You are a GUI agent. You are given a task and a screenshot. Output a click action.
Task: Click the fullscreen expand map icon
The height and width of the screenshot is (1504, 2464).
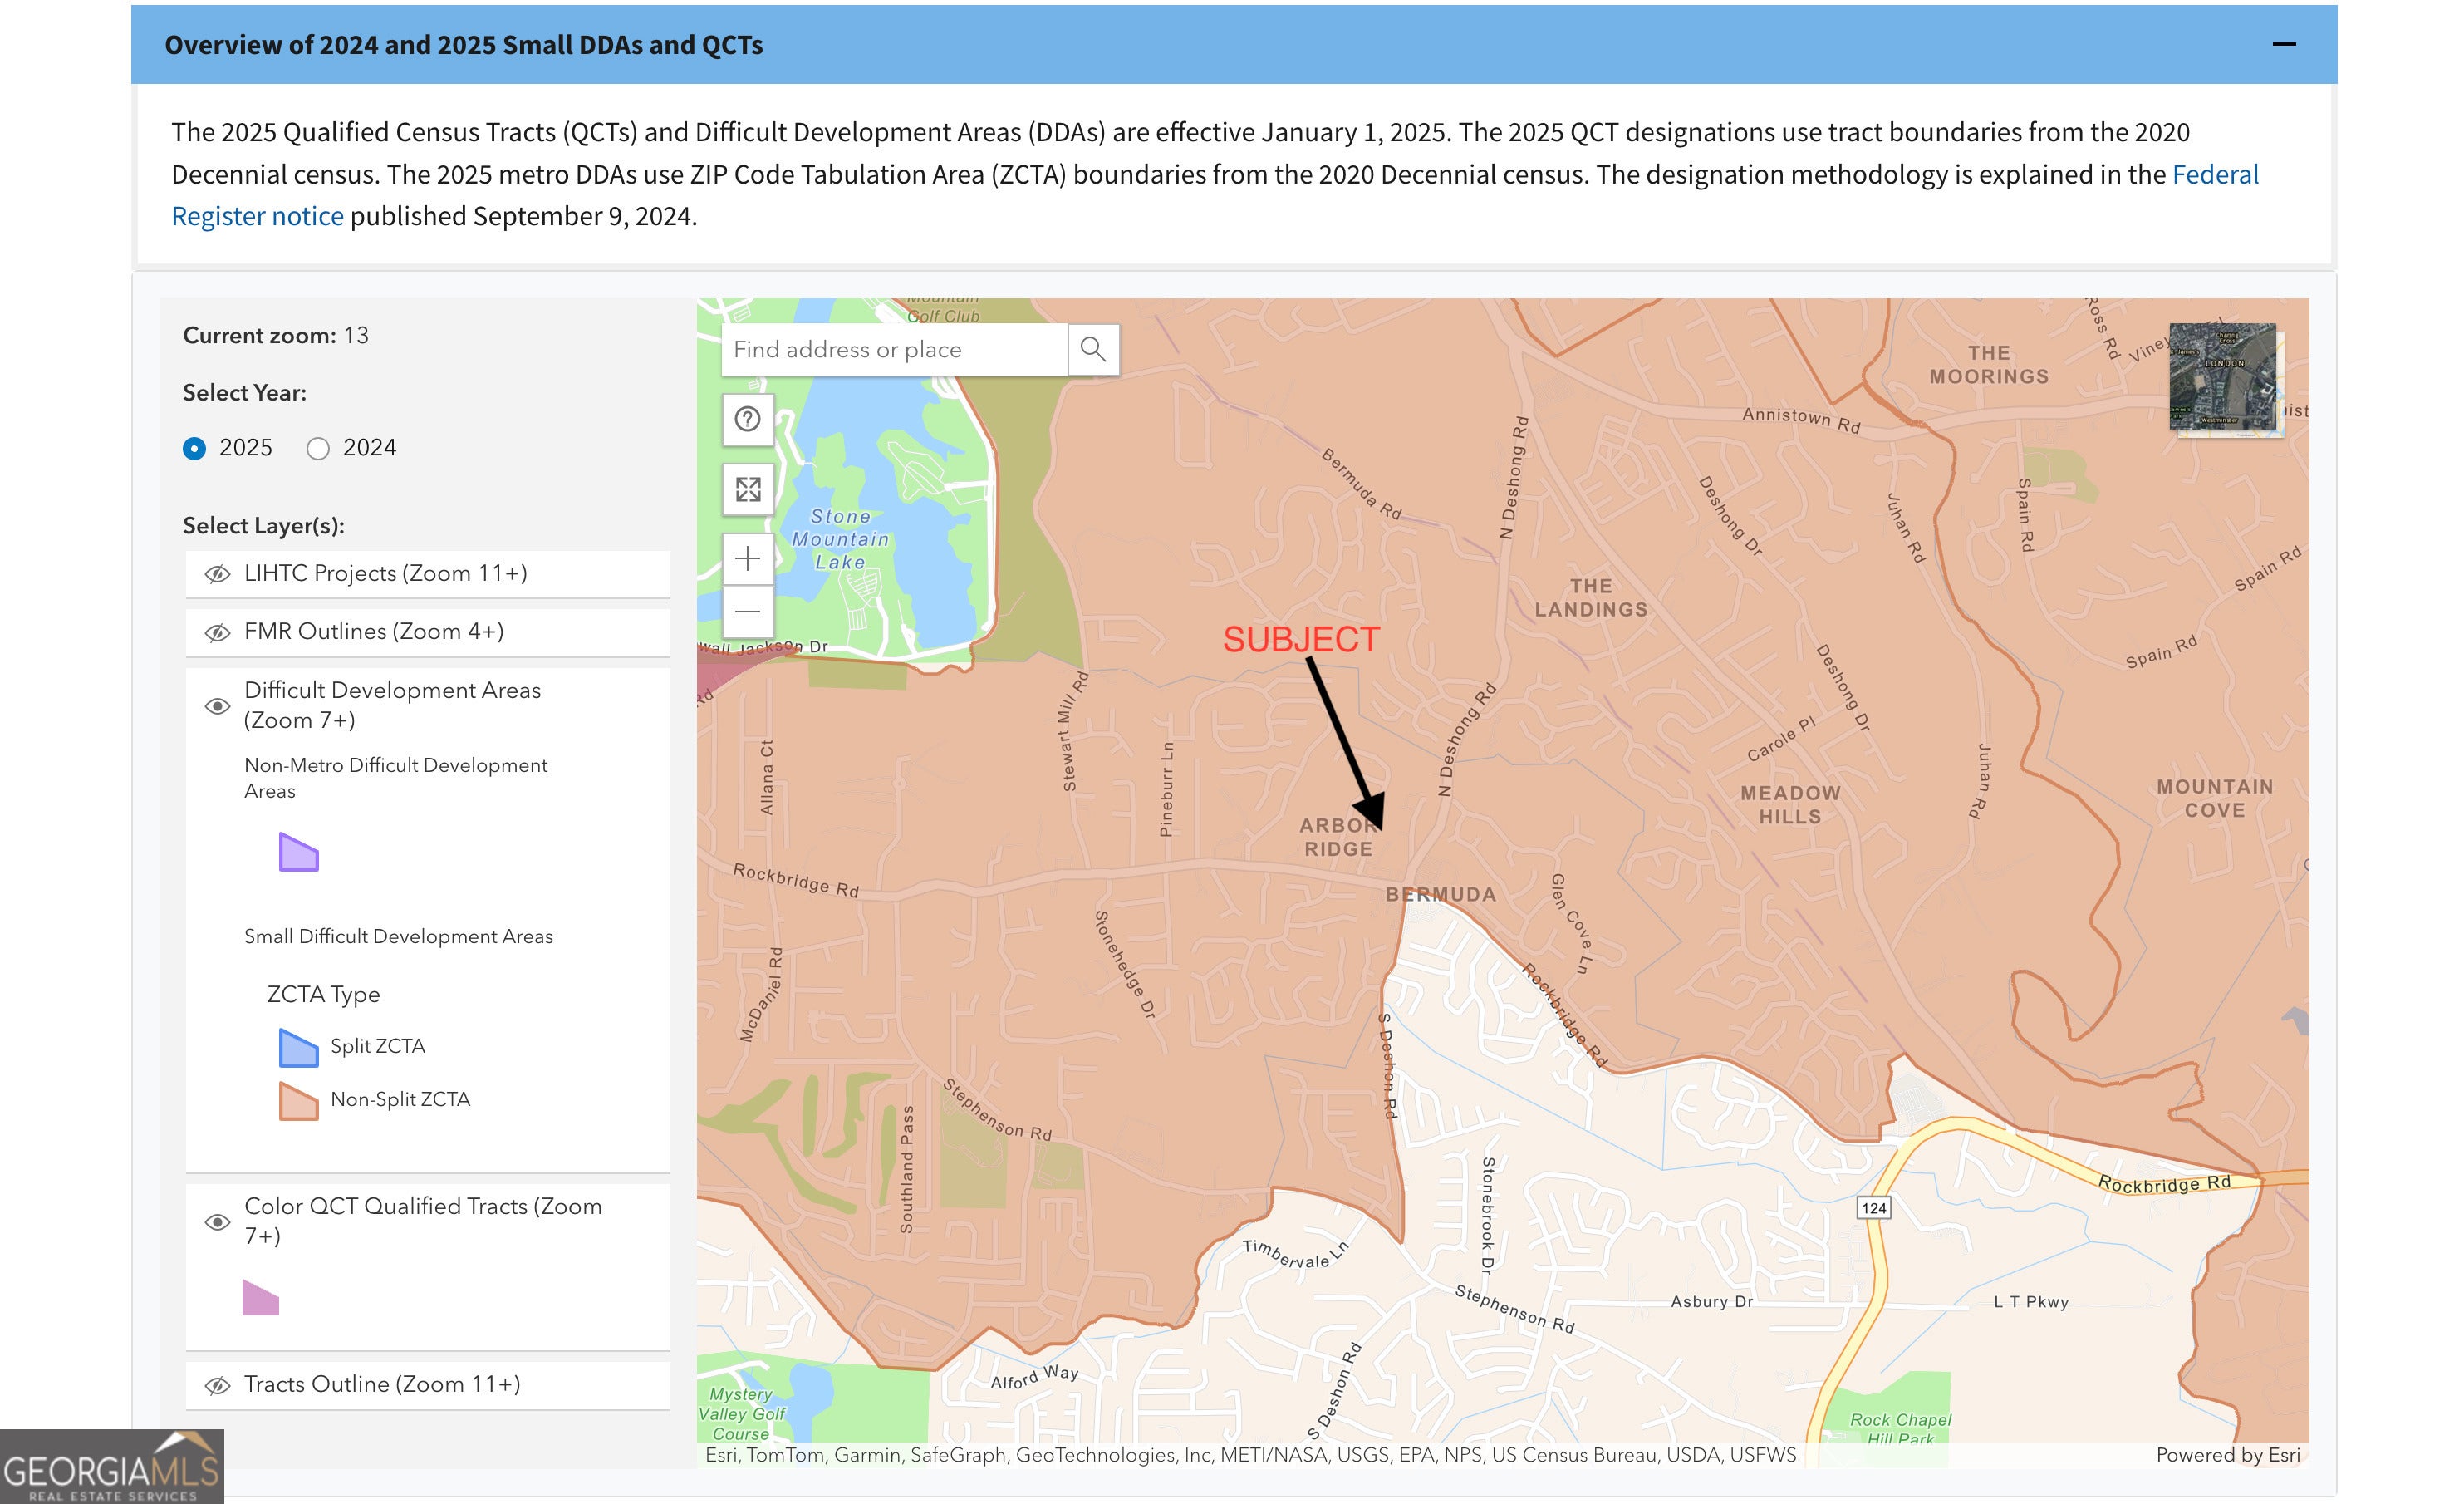[x=747, y=489]
